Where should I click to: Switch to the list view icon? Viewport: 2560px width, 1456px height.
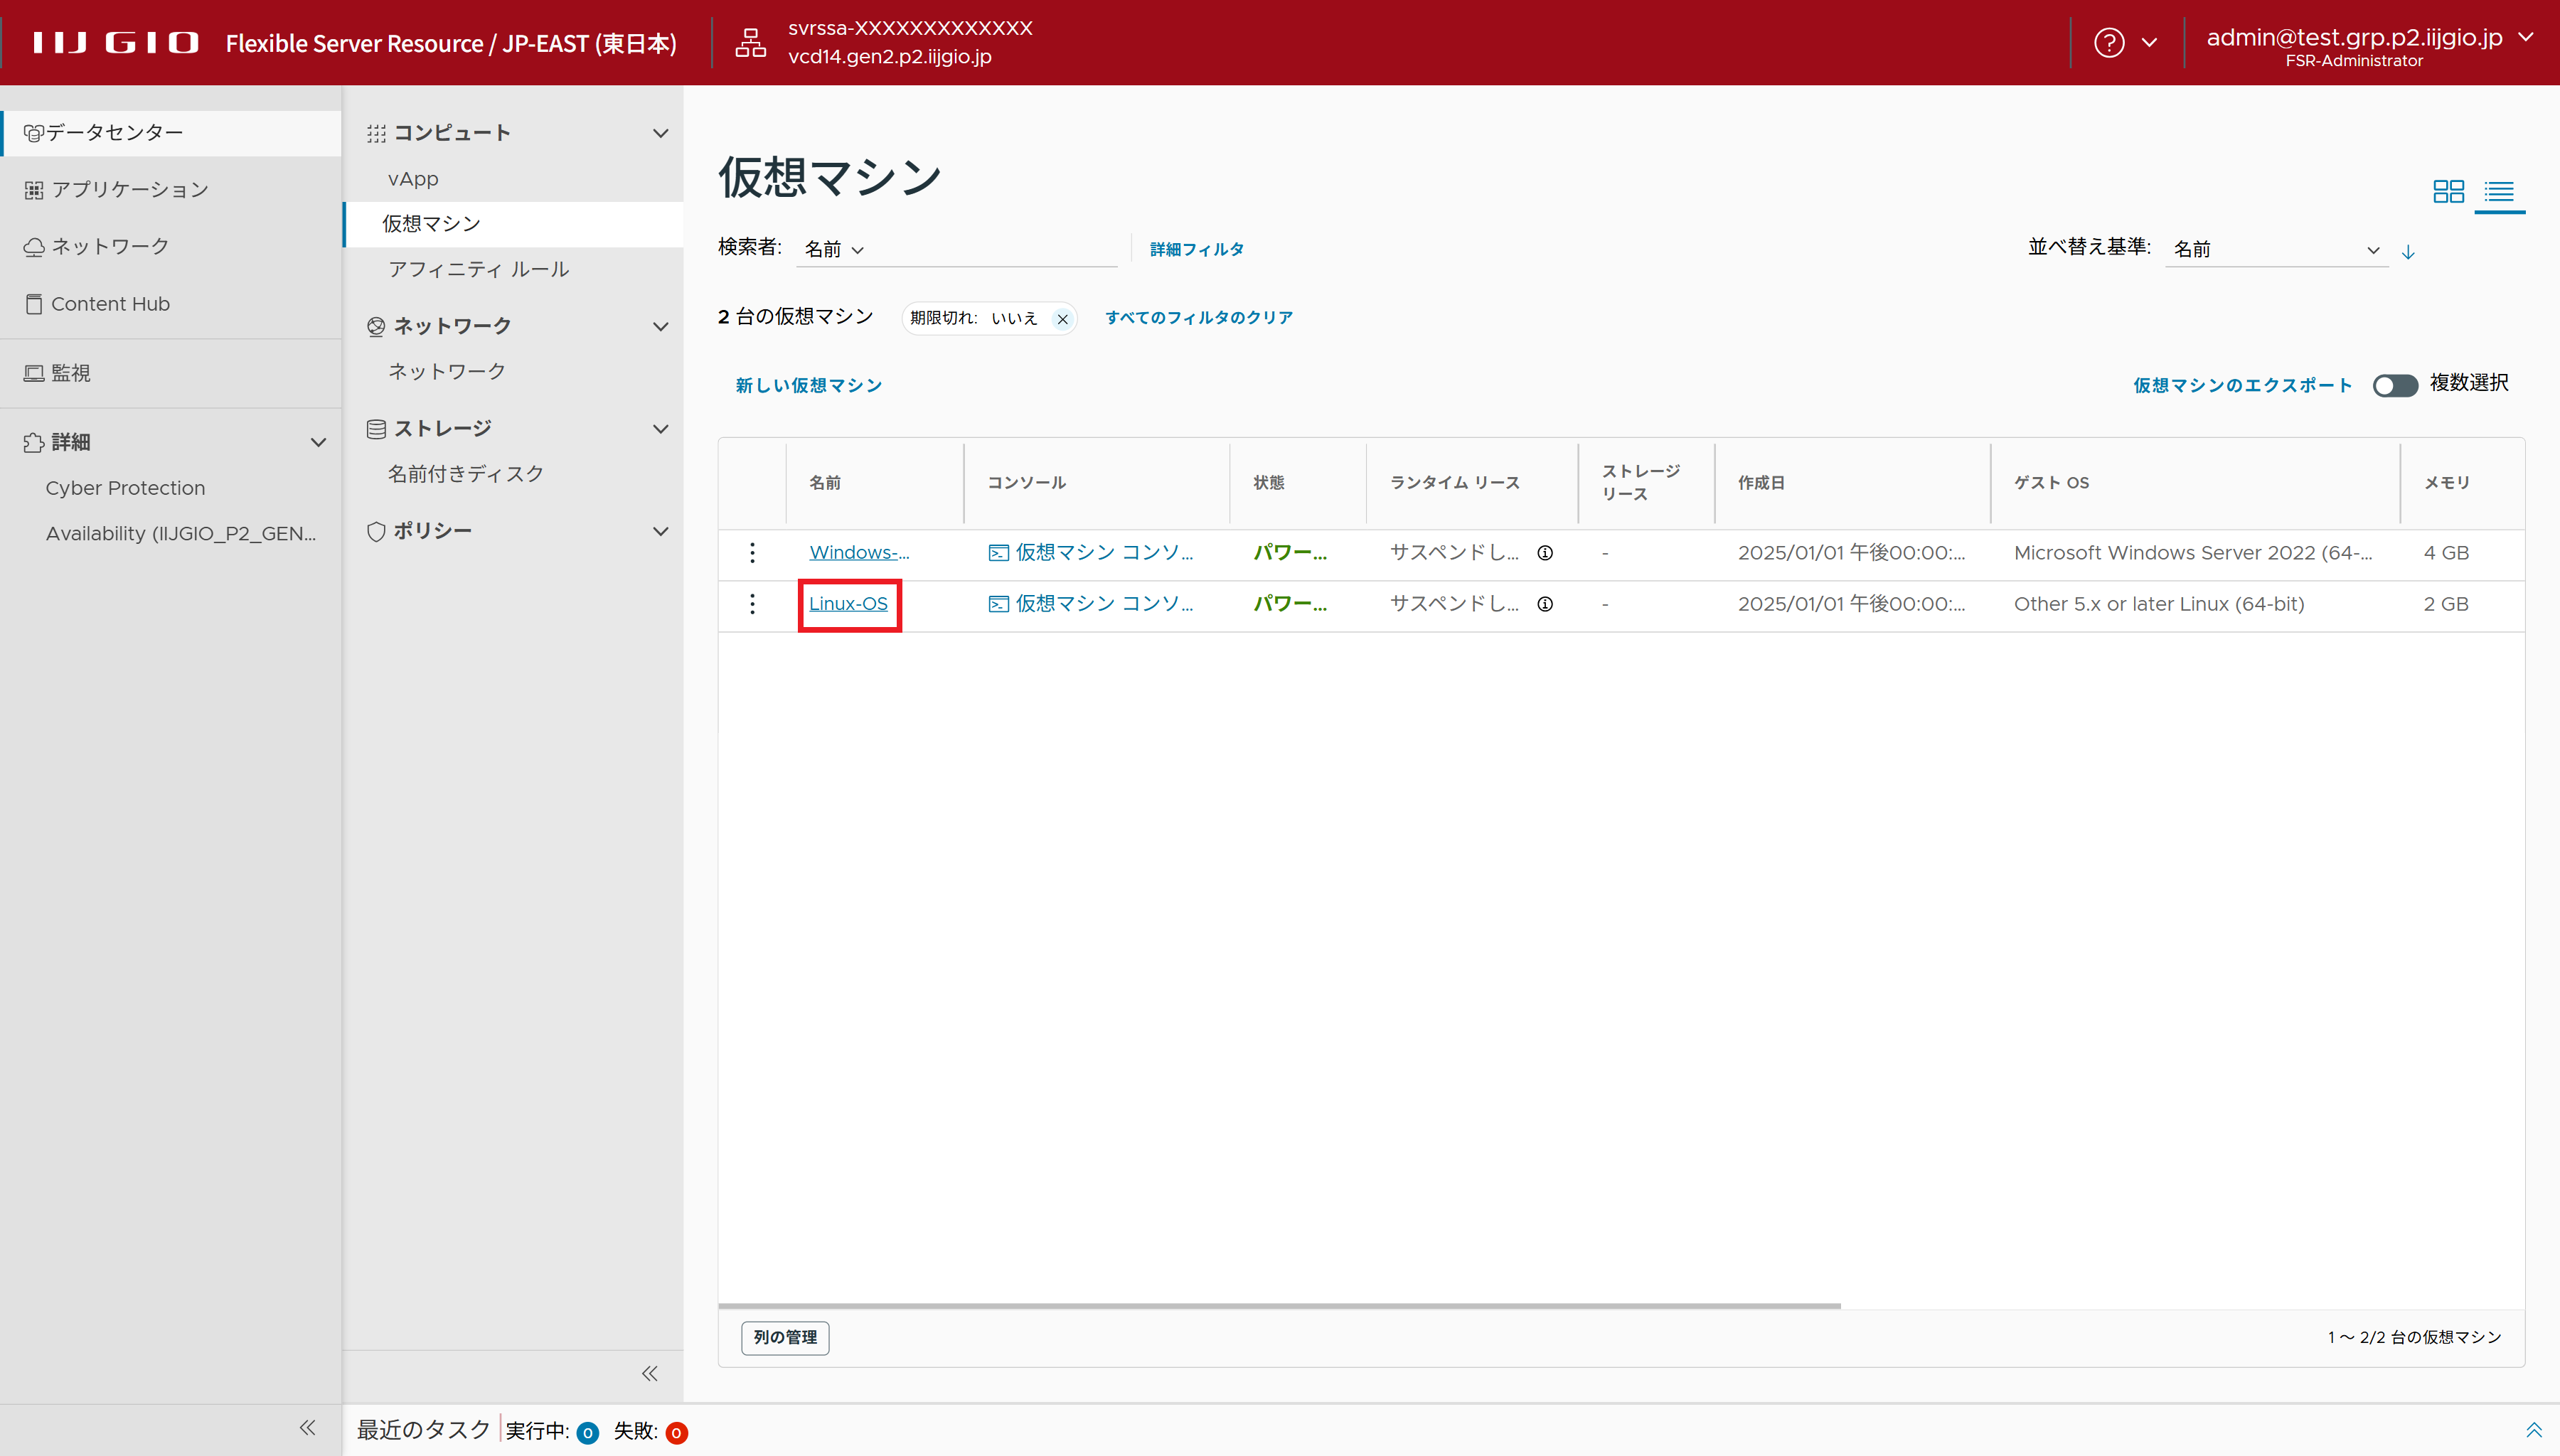point(2499,191)
